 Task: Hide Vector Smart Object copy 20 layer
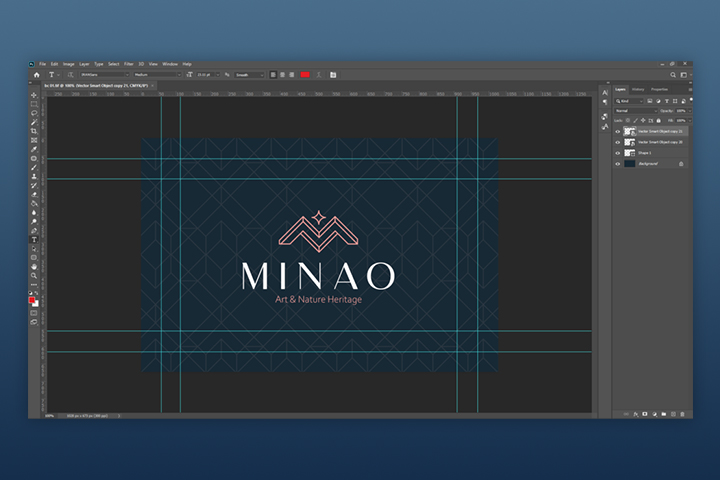[x=618, y=142]
